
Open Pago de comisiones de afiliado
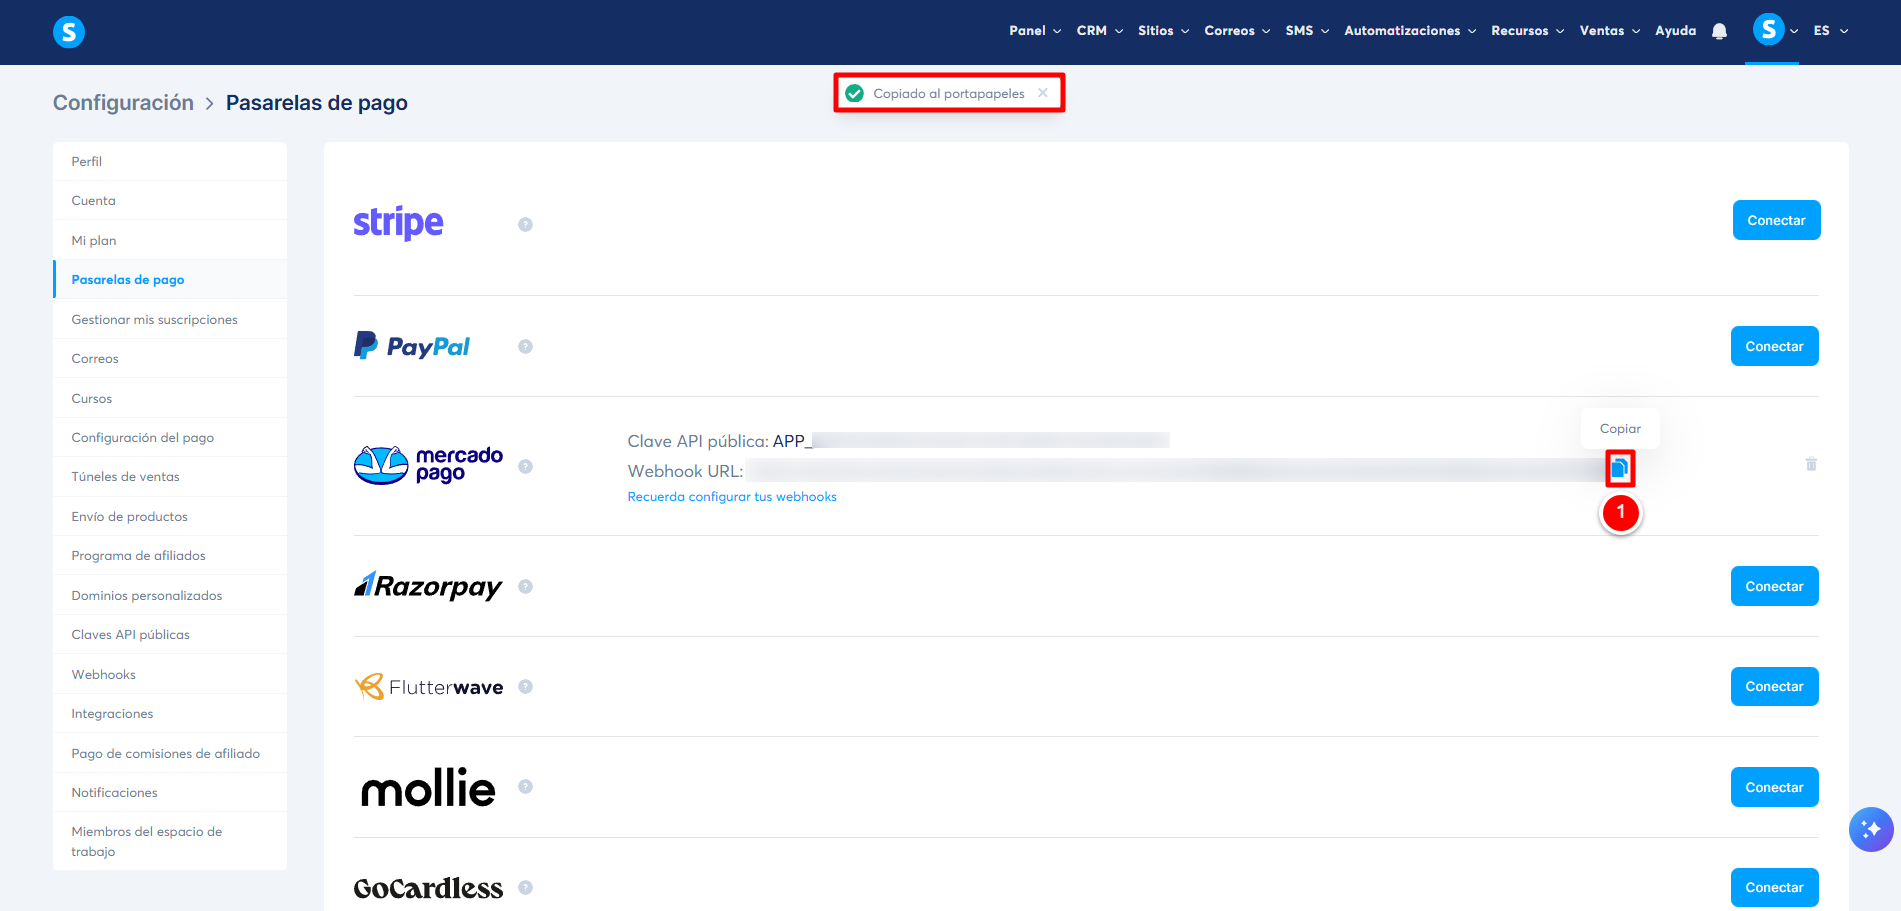pyautogui.click(x=170, y=753)
